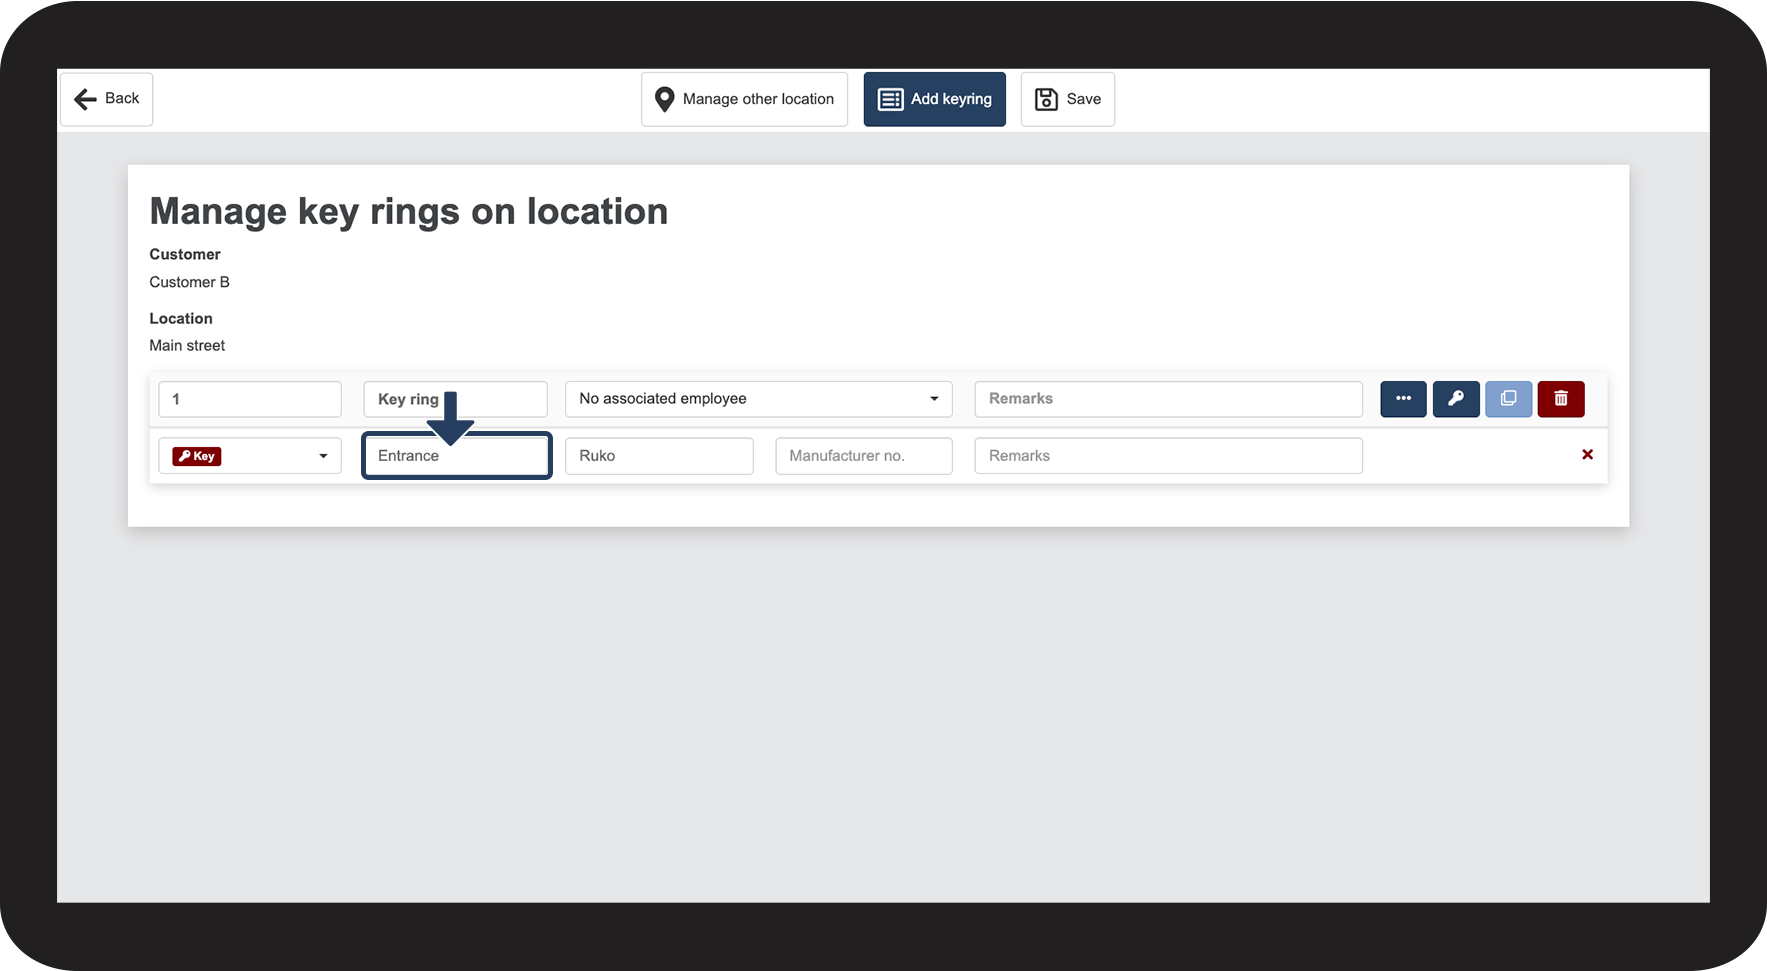The width and height of the screenshot is (1767, 971).
Task: Duplicate the key ring with copy icon
Action: tap(1508, 399)
